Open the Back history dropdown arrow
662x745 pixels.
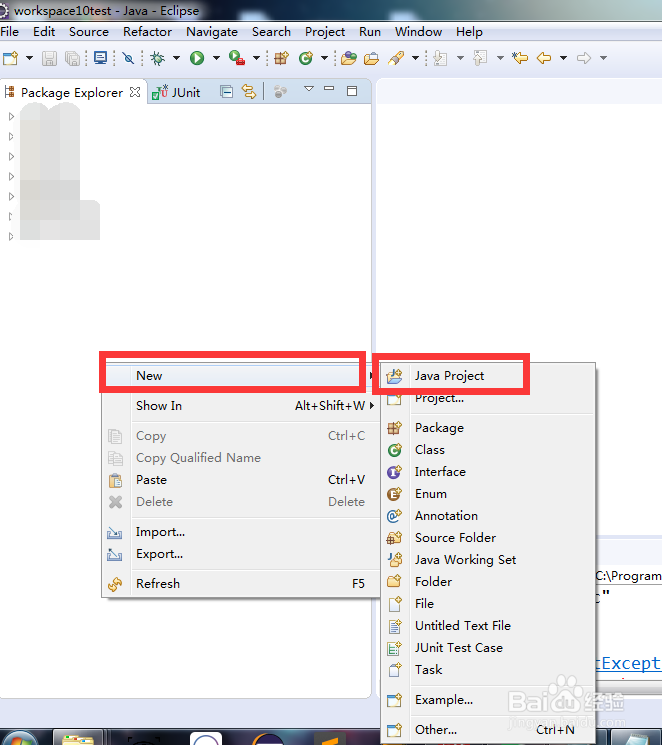pos(563,58)
